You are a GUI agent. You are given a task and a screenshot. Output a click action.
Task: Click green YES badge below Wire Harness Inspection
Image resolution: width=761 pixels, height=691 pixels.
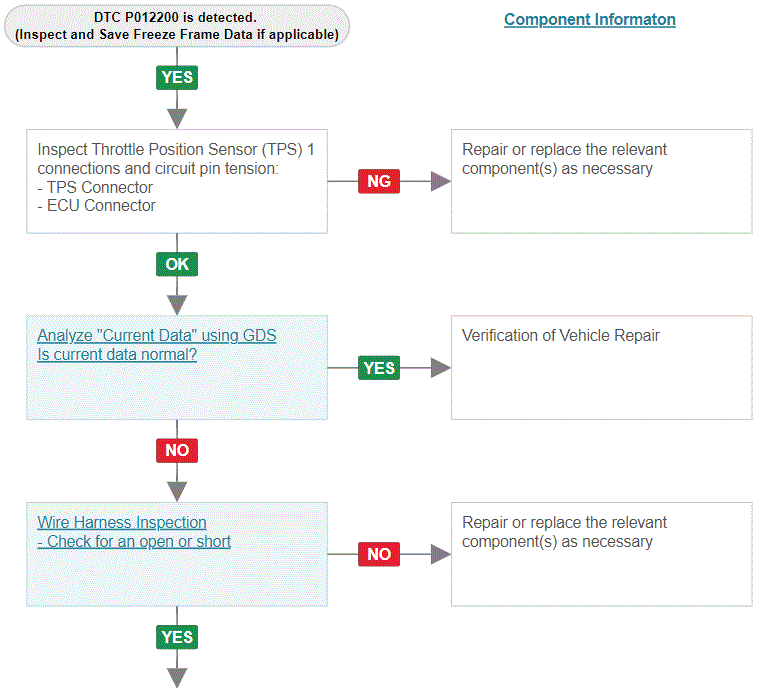click(x=177, y=637)
